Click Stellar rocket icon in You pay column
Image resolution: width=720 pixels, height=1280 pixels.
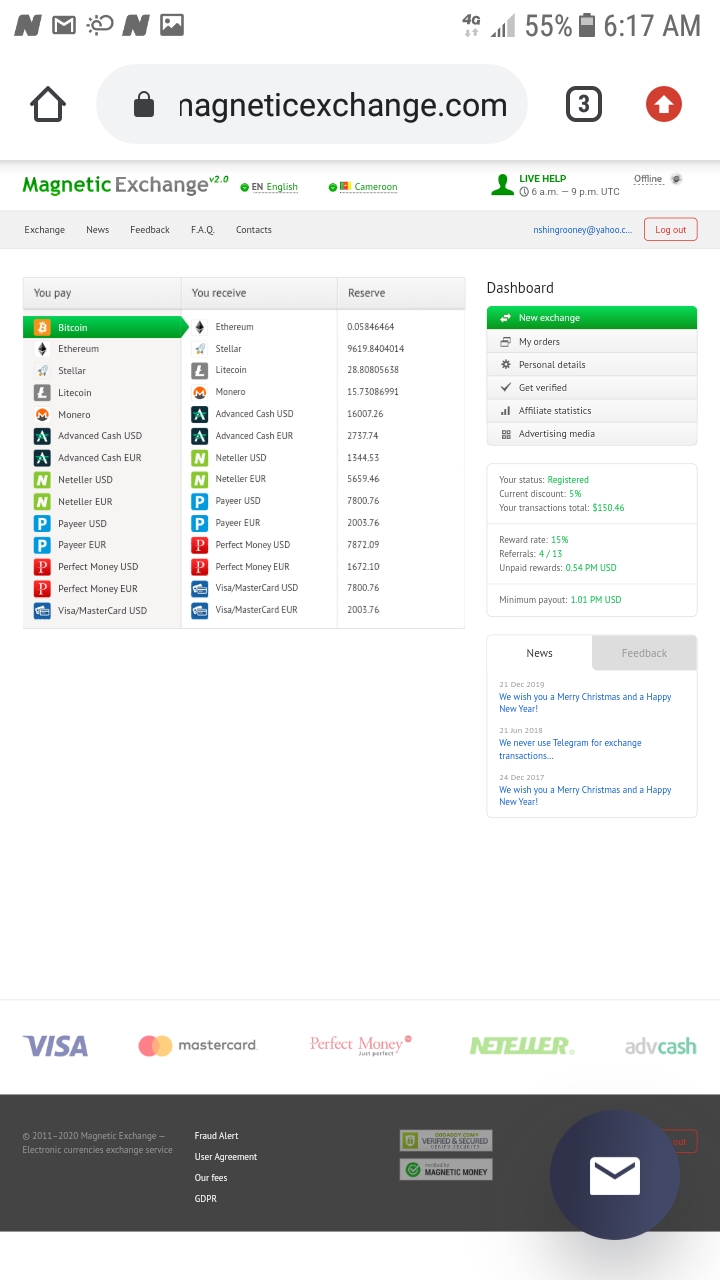[x=42, y=371]
